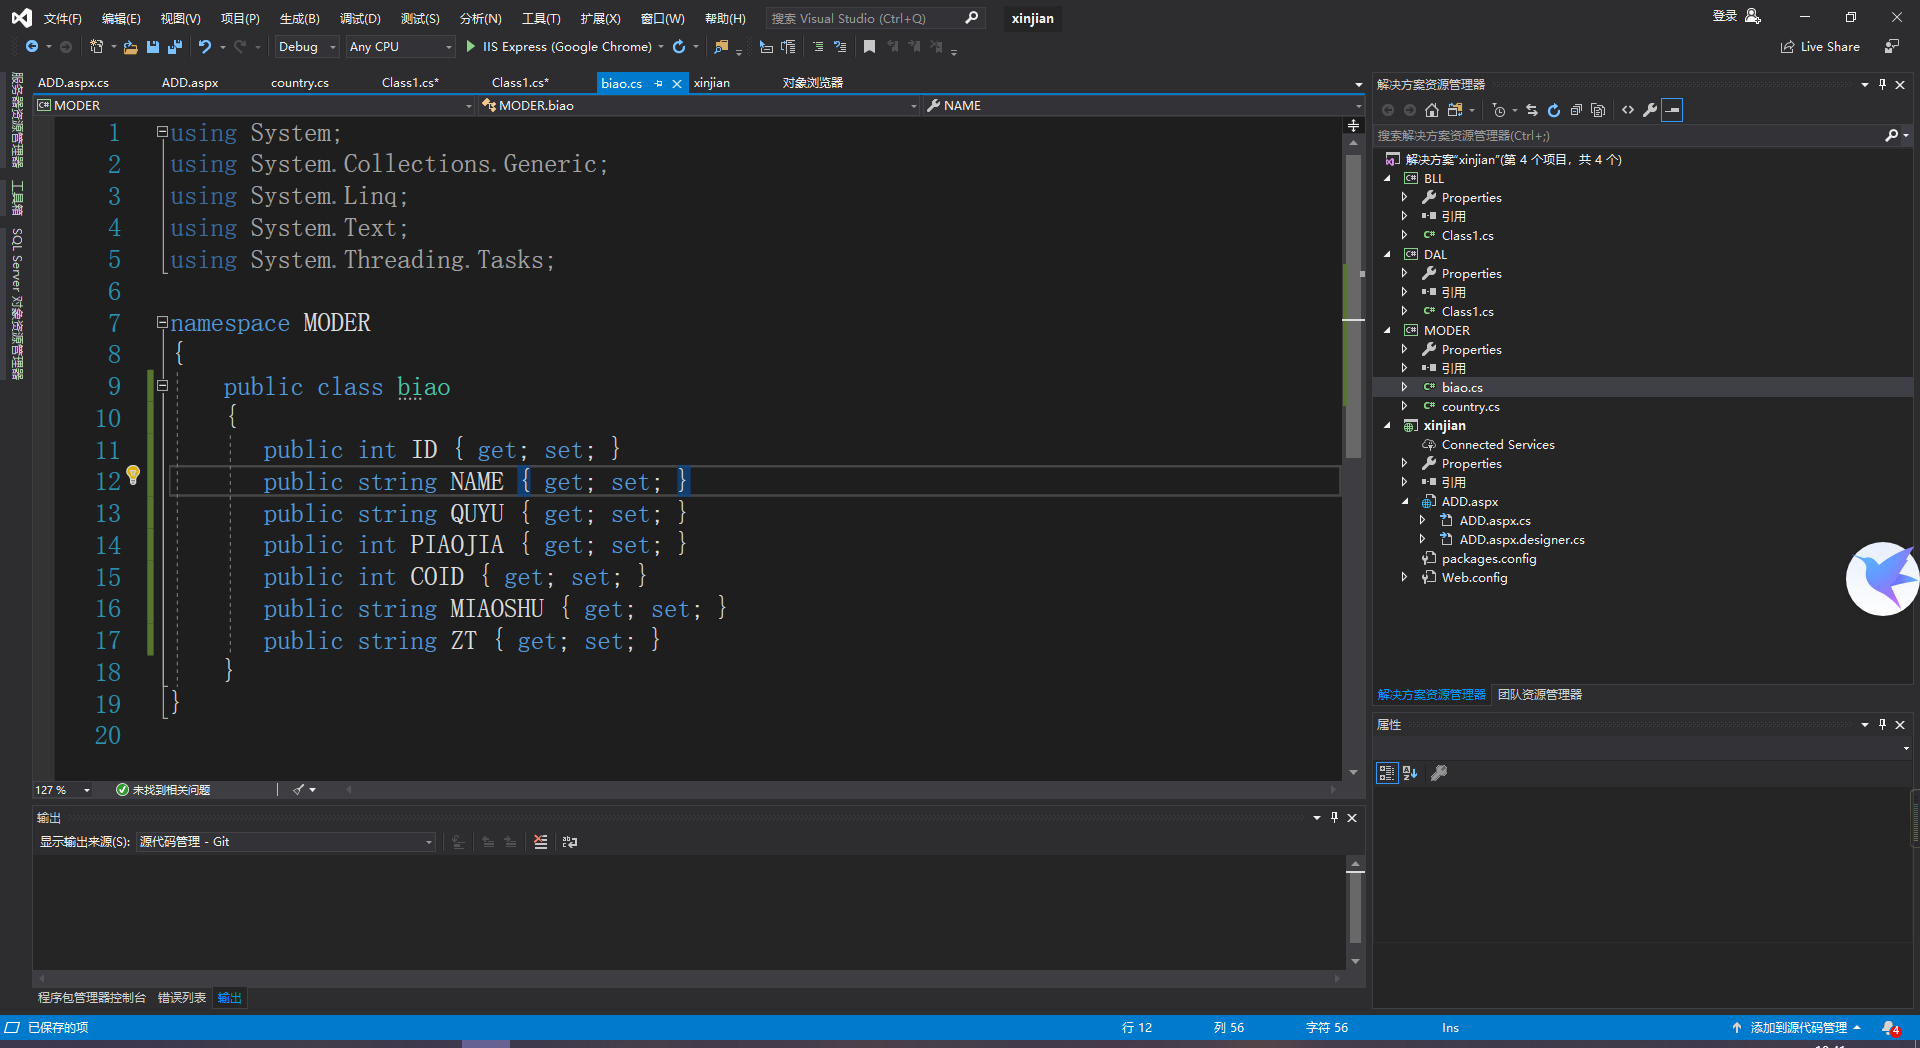Start IIS Express with the green play icon
This screenshot has width=1920, height=1048.
pos(471,46)
